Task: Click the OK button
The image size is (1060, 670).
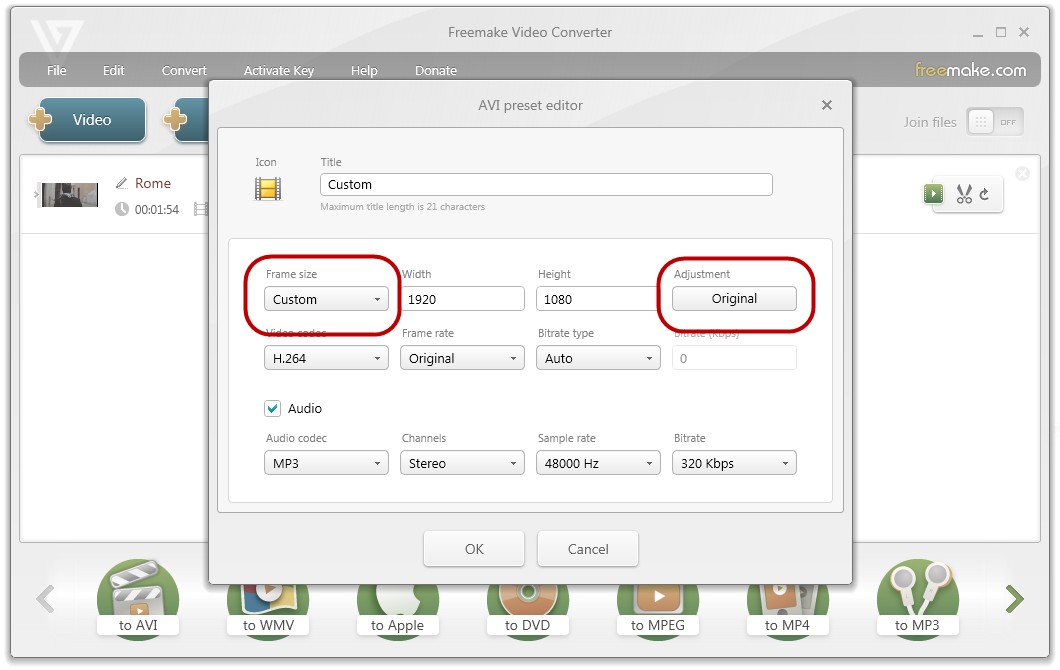Action: tap(474, 549)
